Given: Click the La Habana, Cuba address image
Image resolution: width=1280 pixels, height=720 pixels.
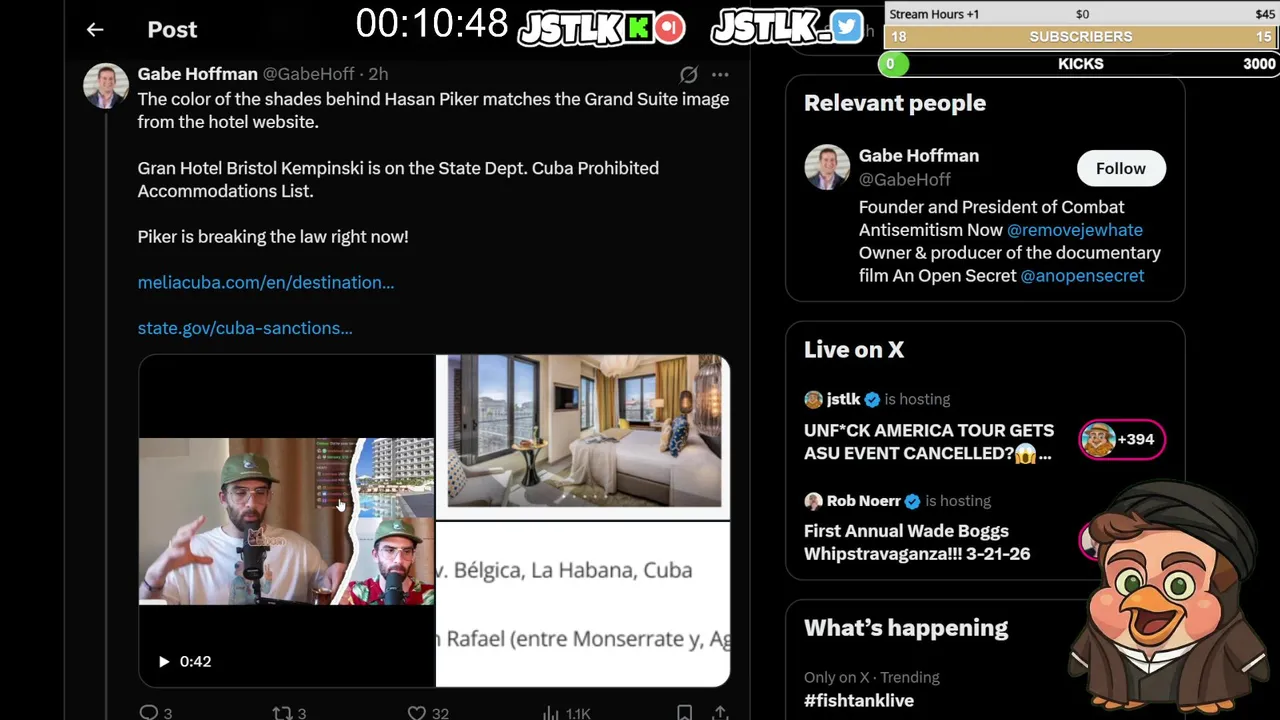Looking at the screenshot, I should click(x=583, y=604).
